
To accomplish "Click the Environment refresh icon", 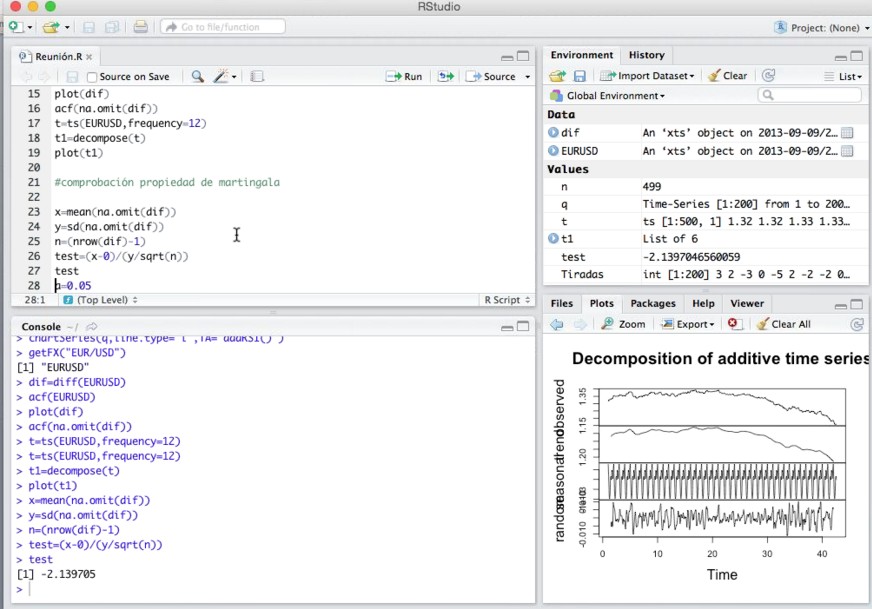I will pos(769,75).
